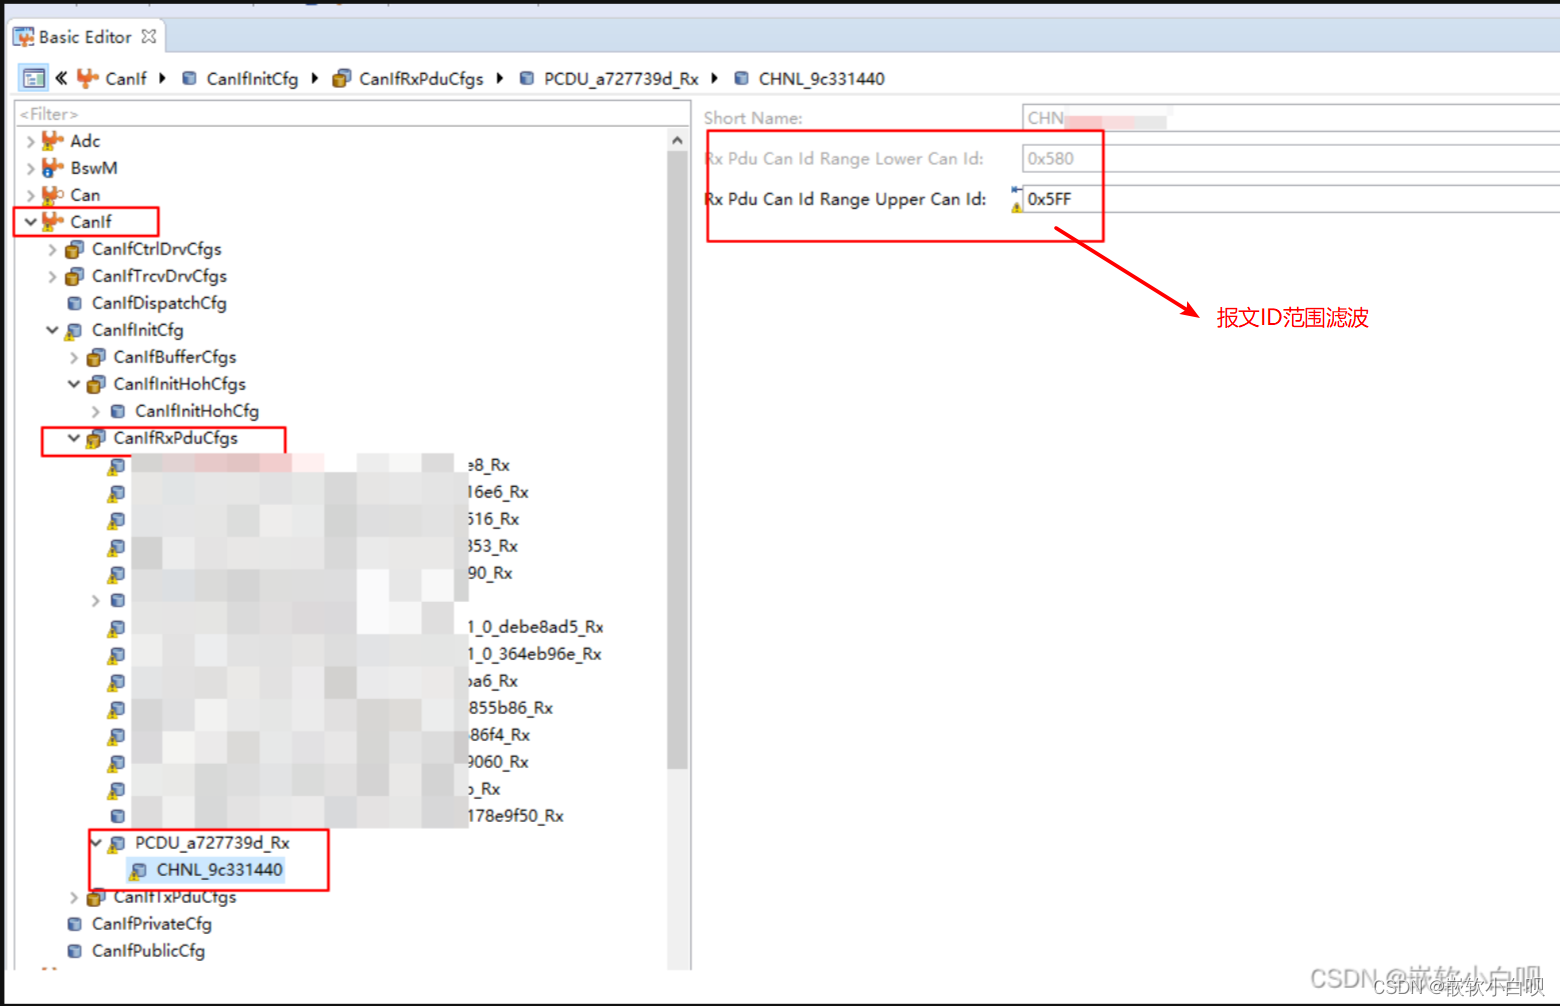The height and width of the screenshot is (1006, 1560).
Task: Select the BswM module icon
Action: click(x=52, y=168)
